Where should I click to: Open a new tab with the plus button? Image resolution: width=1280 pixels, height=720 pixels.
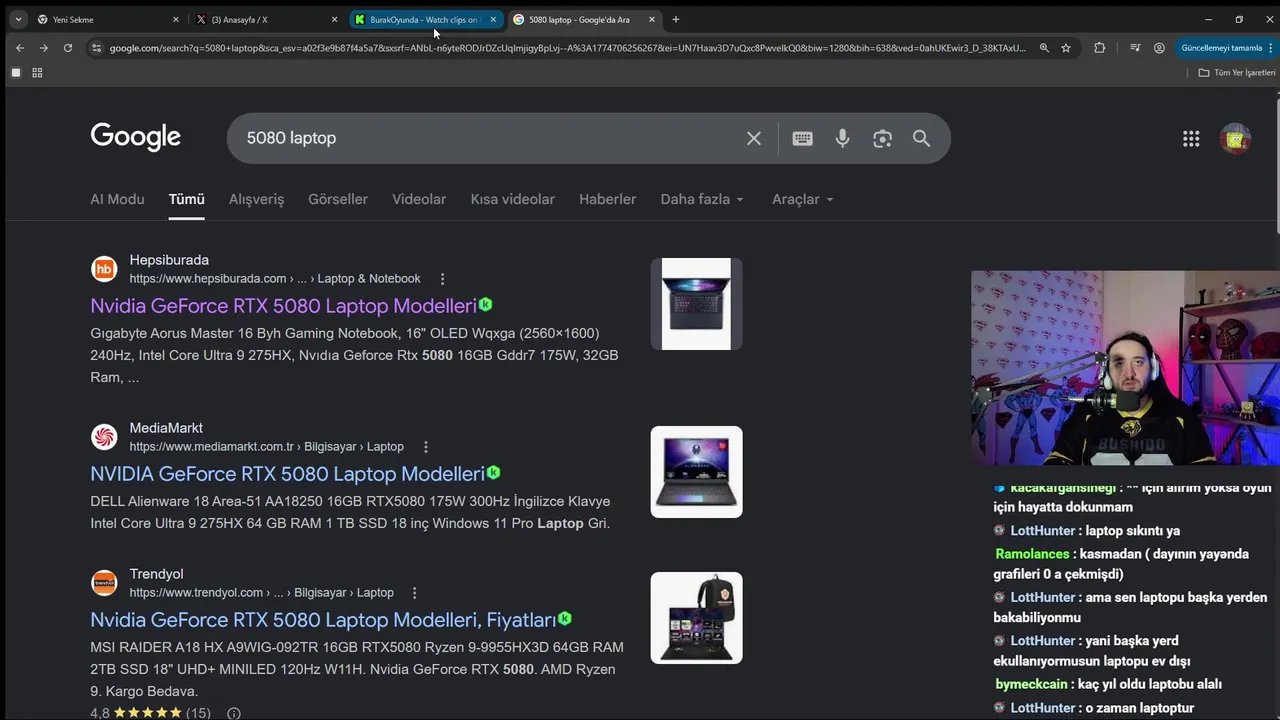(x=676, y=19)
